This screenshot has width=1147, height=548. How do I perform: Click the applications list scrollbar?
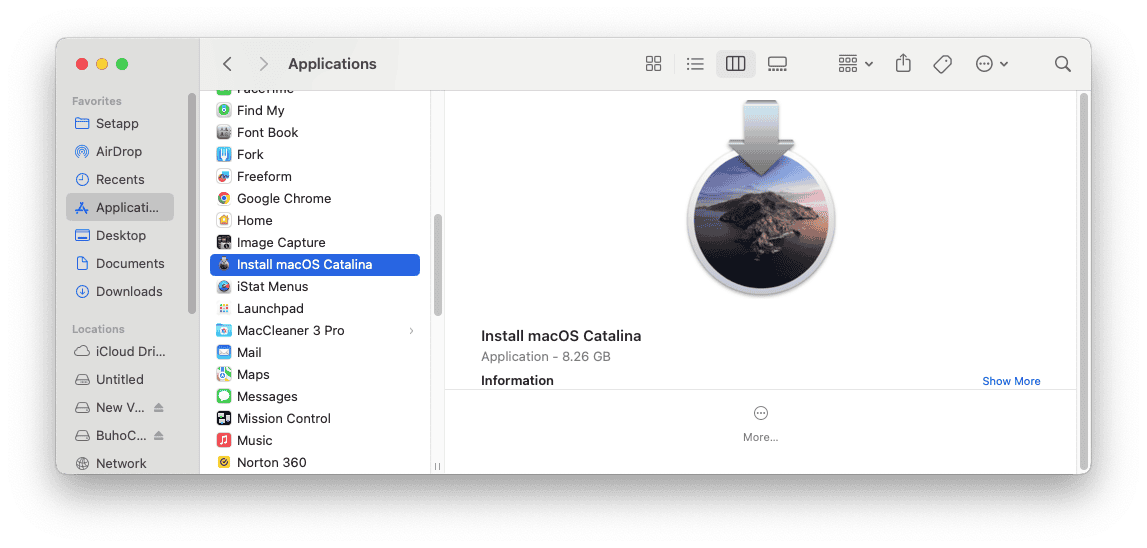(x=437, y=265)
